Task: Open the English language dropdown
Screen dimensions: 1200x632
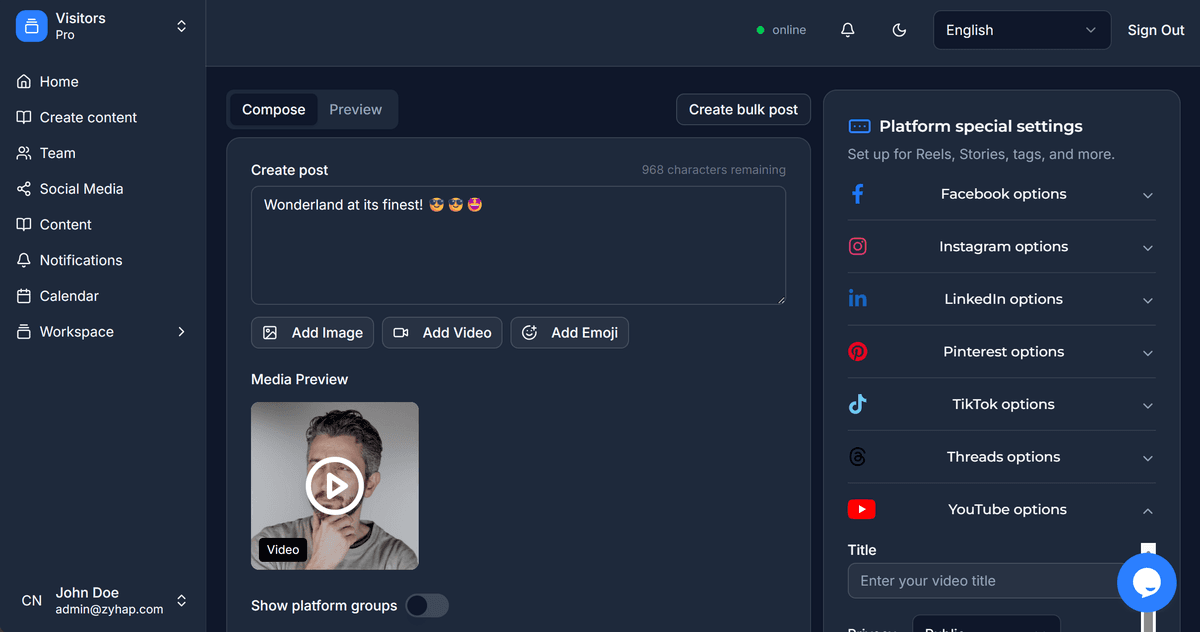Action: pos(1022,30)
